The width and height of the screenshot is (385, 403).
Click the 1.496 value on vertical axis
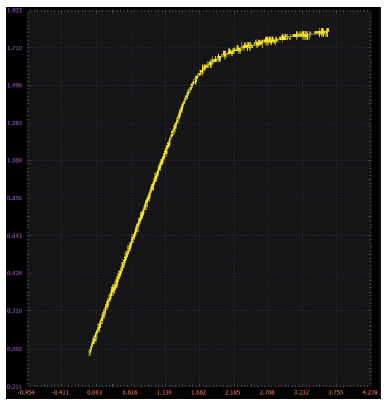14,85
